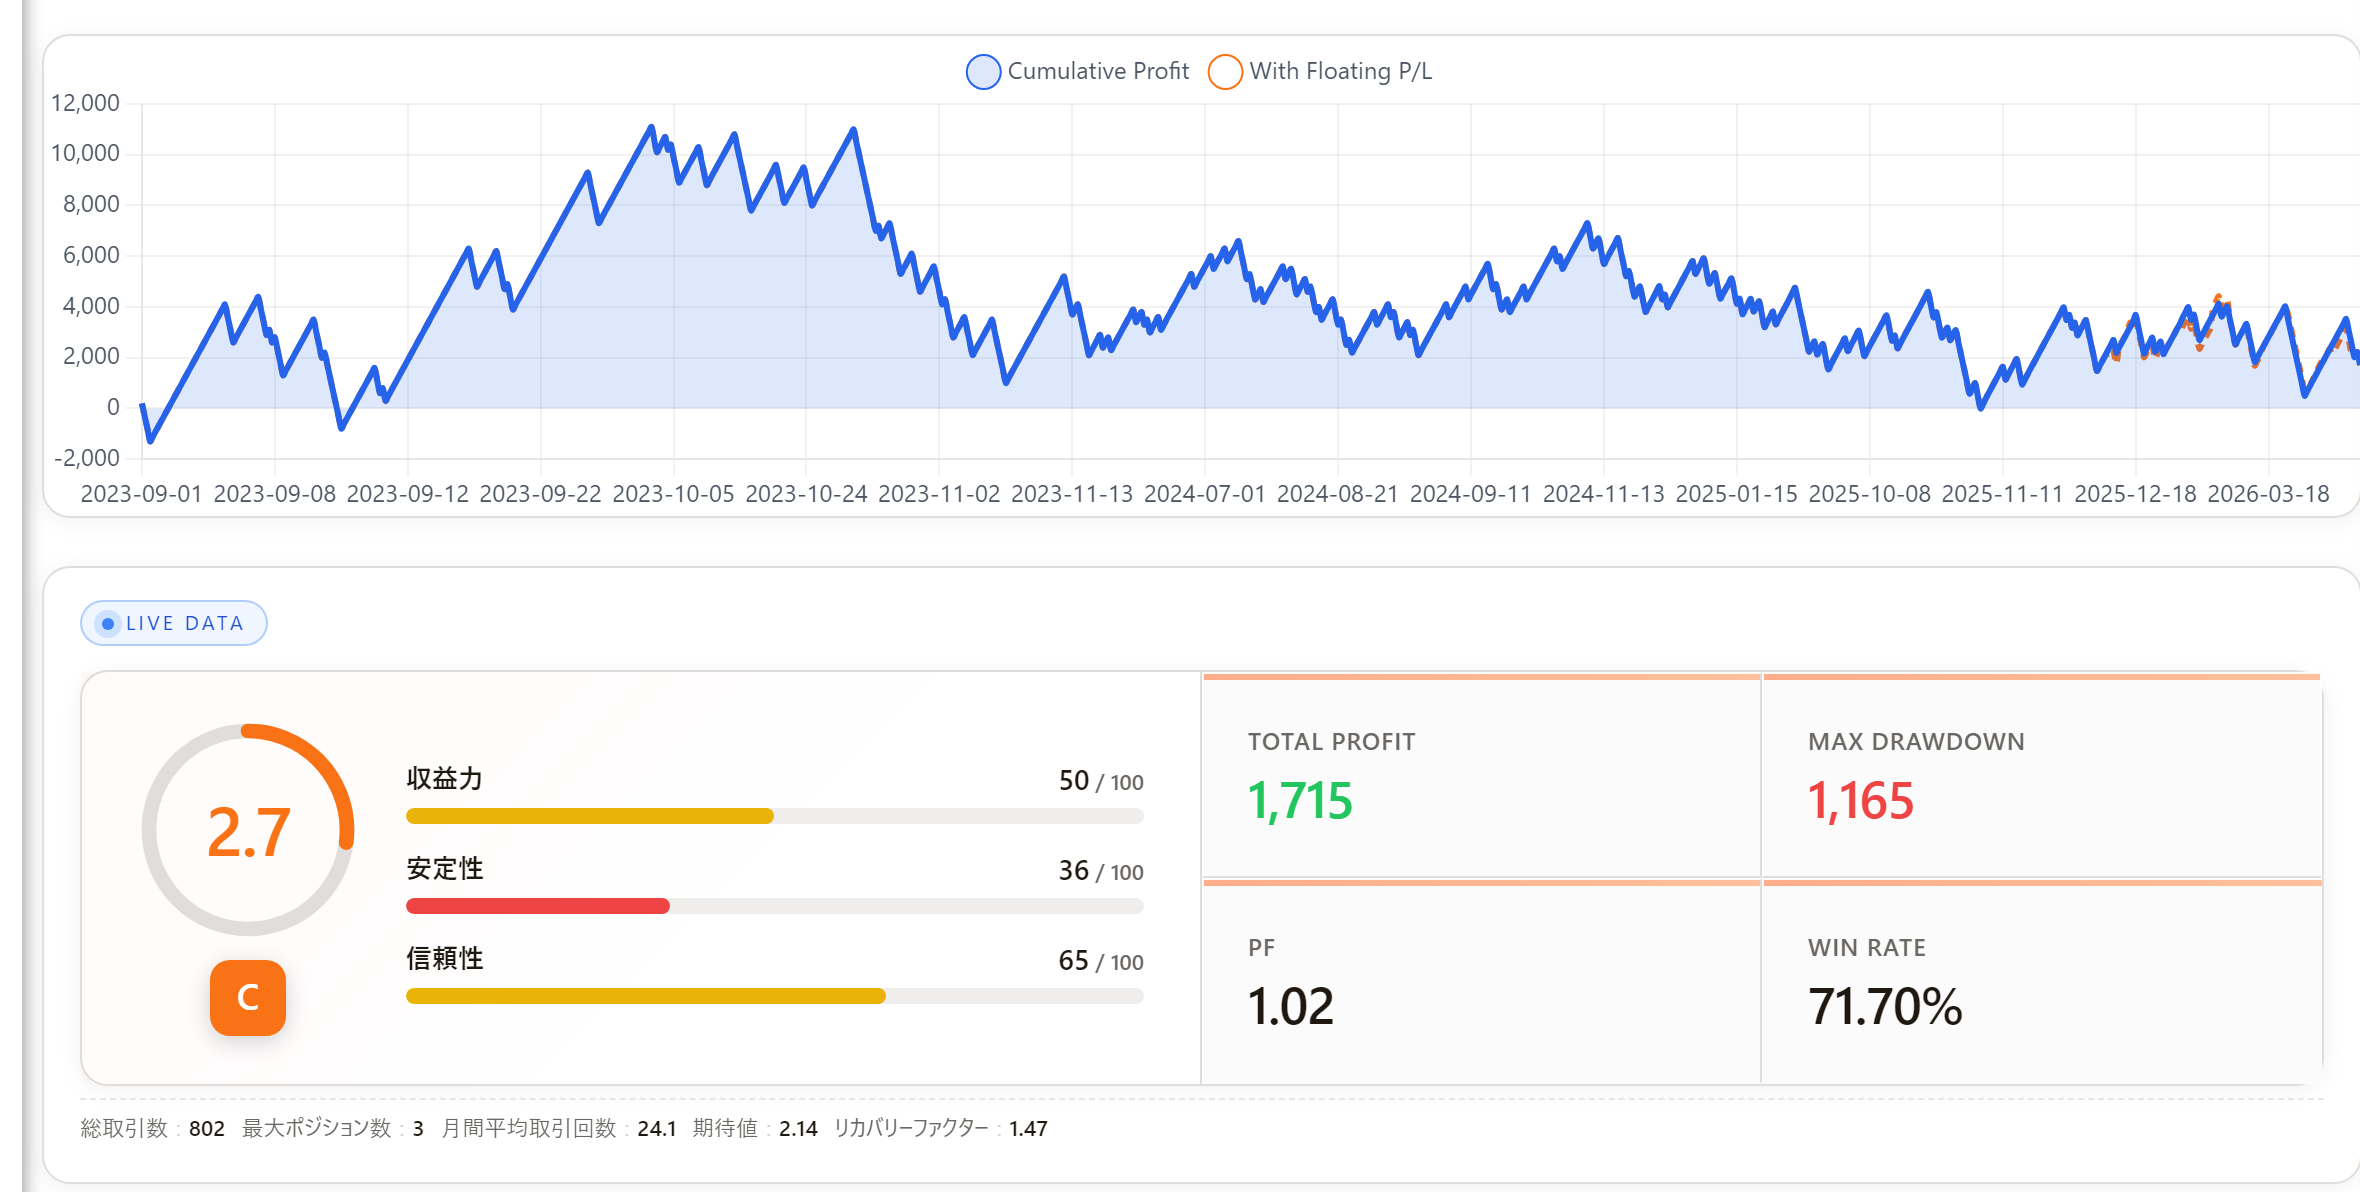Click the 36 / 100 score
The width and height of the screenshot is (2360, 1192).
(1101, 871)
